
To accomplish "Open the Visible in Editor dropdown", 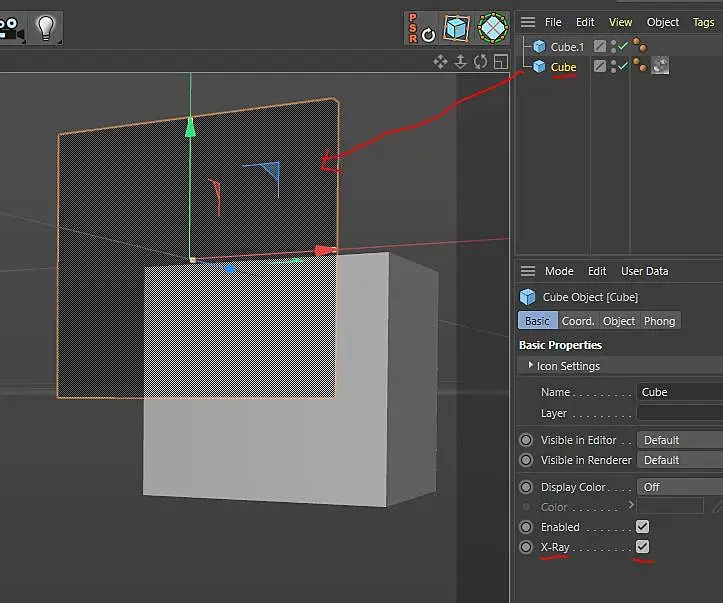I will (x=680, y=440).
